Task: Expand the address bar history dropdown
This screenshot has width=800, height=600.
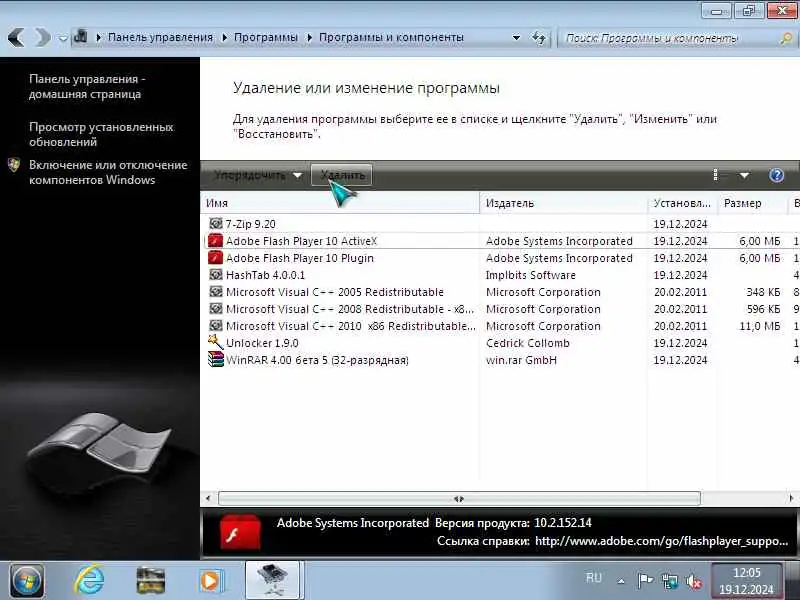Action: coord(516,38)
